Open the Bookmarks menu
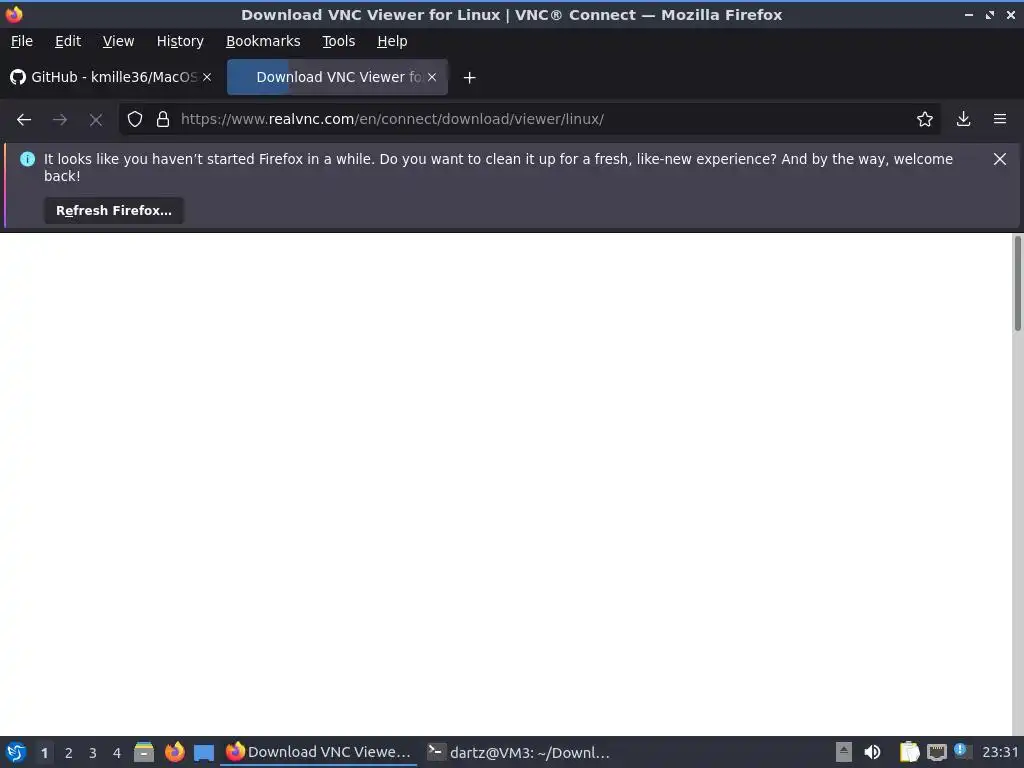The height and width of the screenshot is (768, 1024). click(263, 41)
